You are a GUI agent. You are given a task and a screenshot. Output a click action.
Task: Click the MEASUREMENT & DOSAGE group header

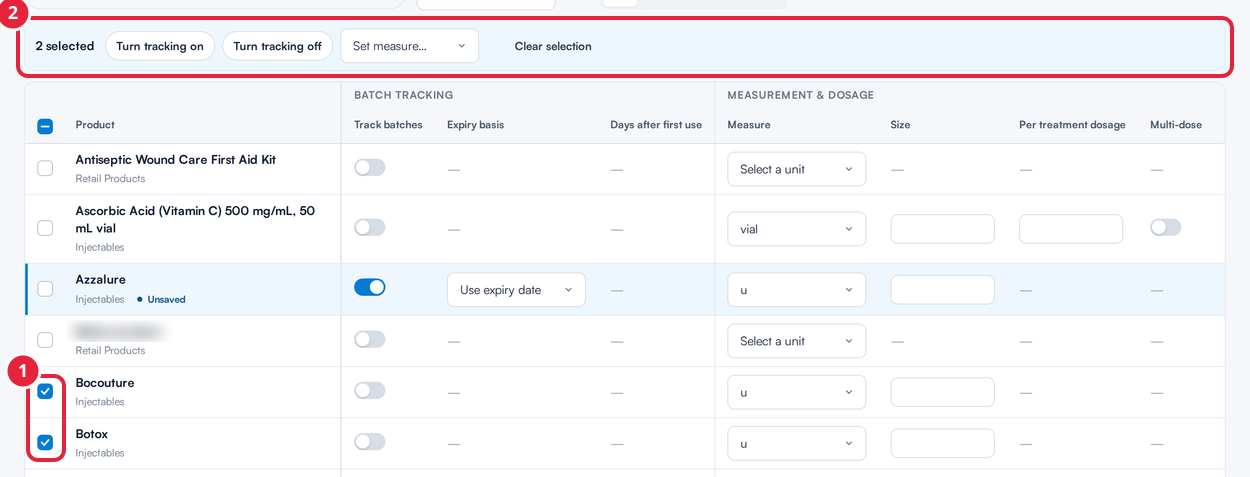tap(801, 95)
